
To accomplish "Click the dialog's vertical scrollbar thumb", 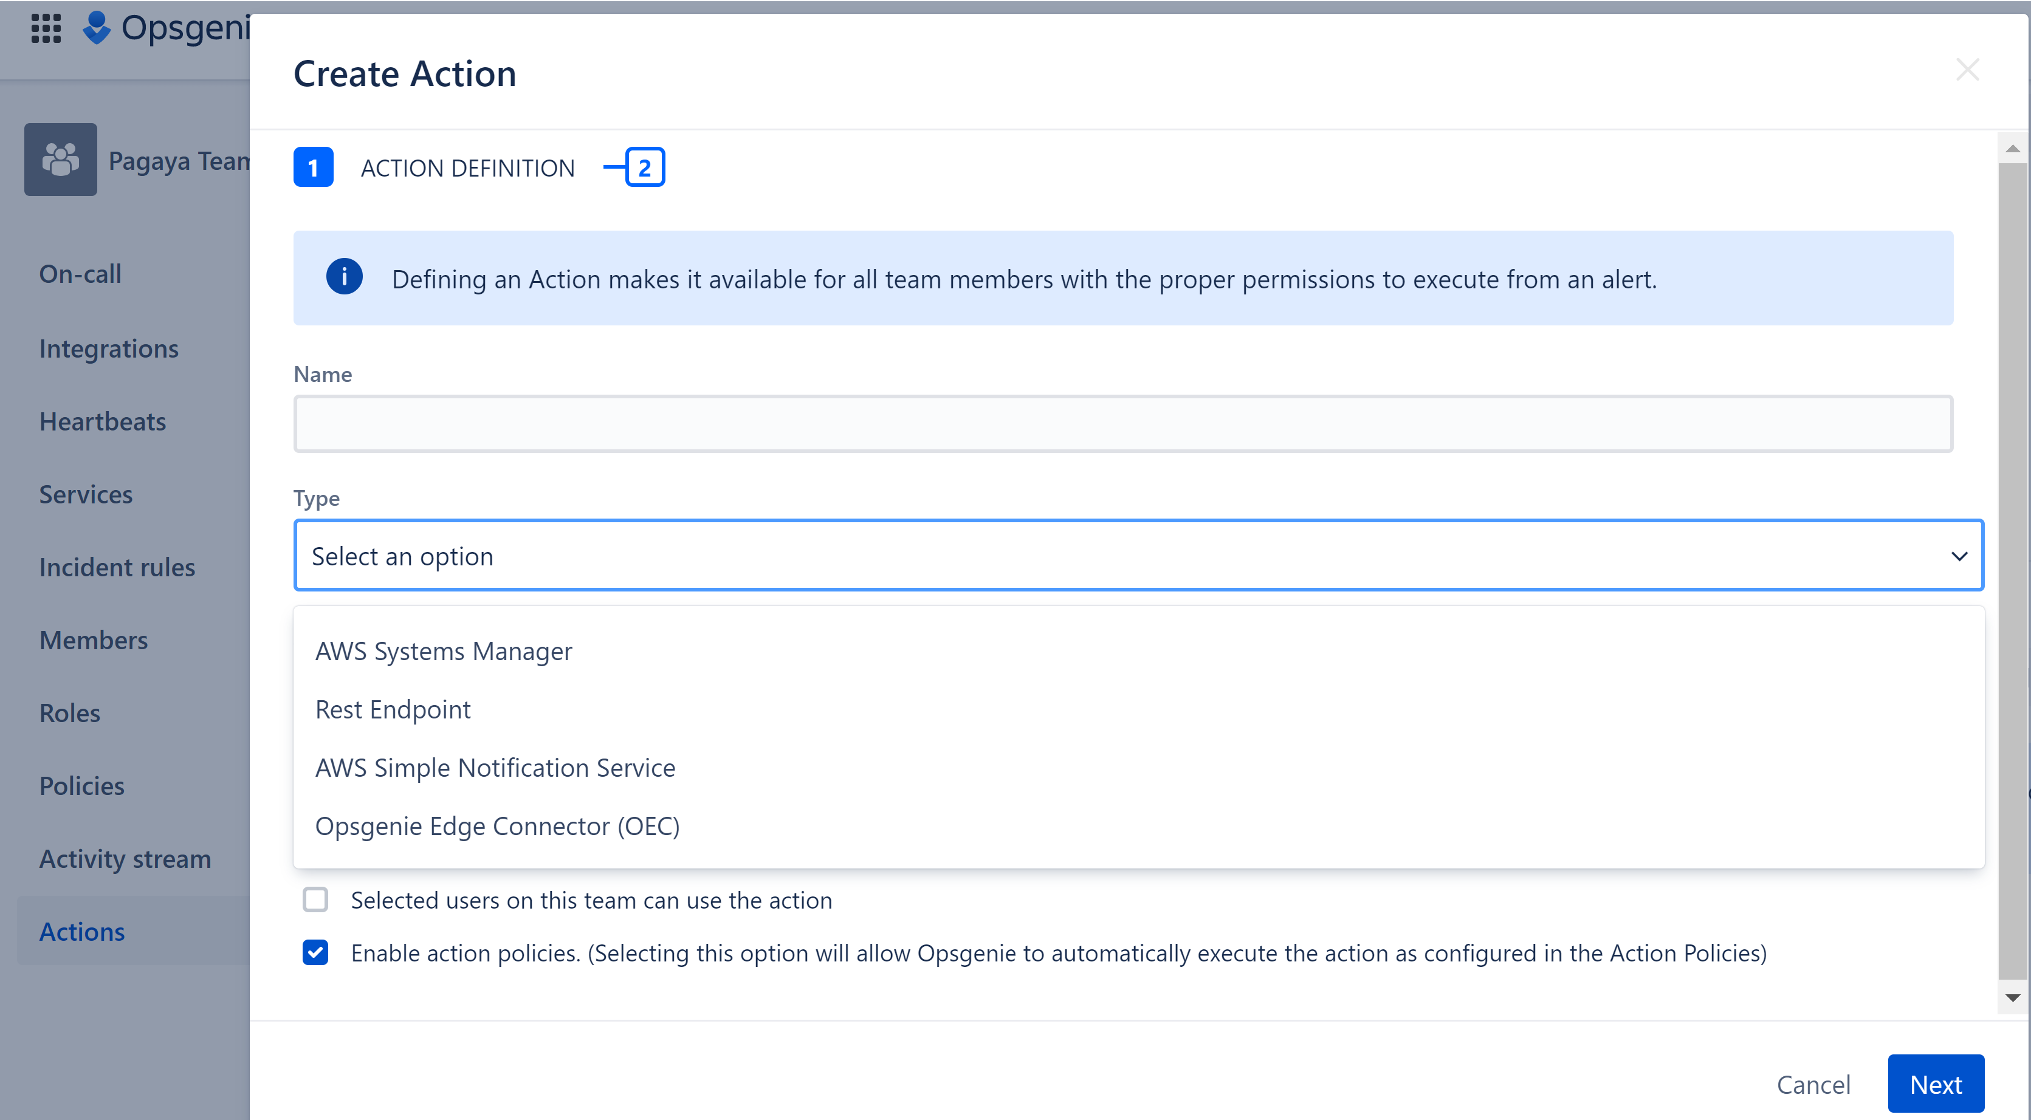I will (2012, 570).
